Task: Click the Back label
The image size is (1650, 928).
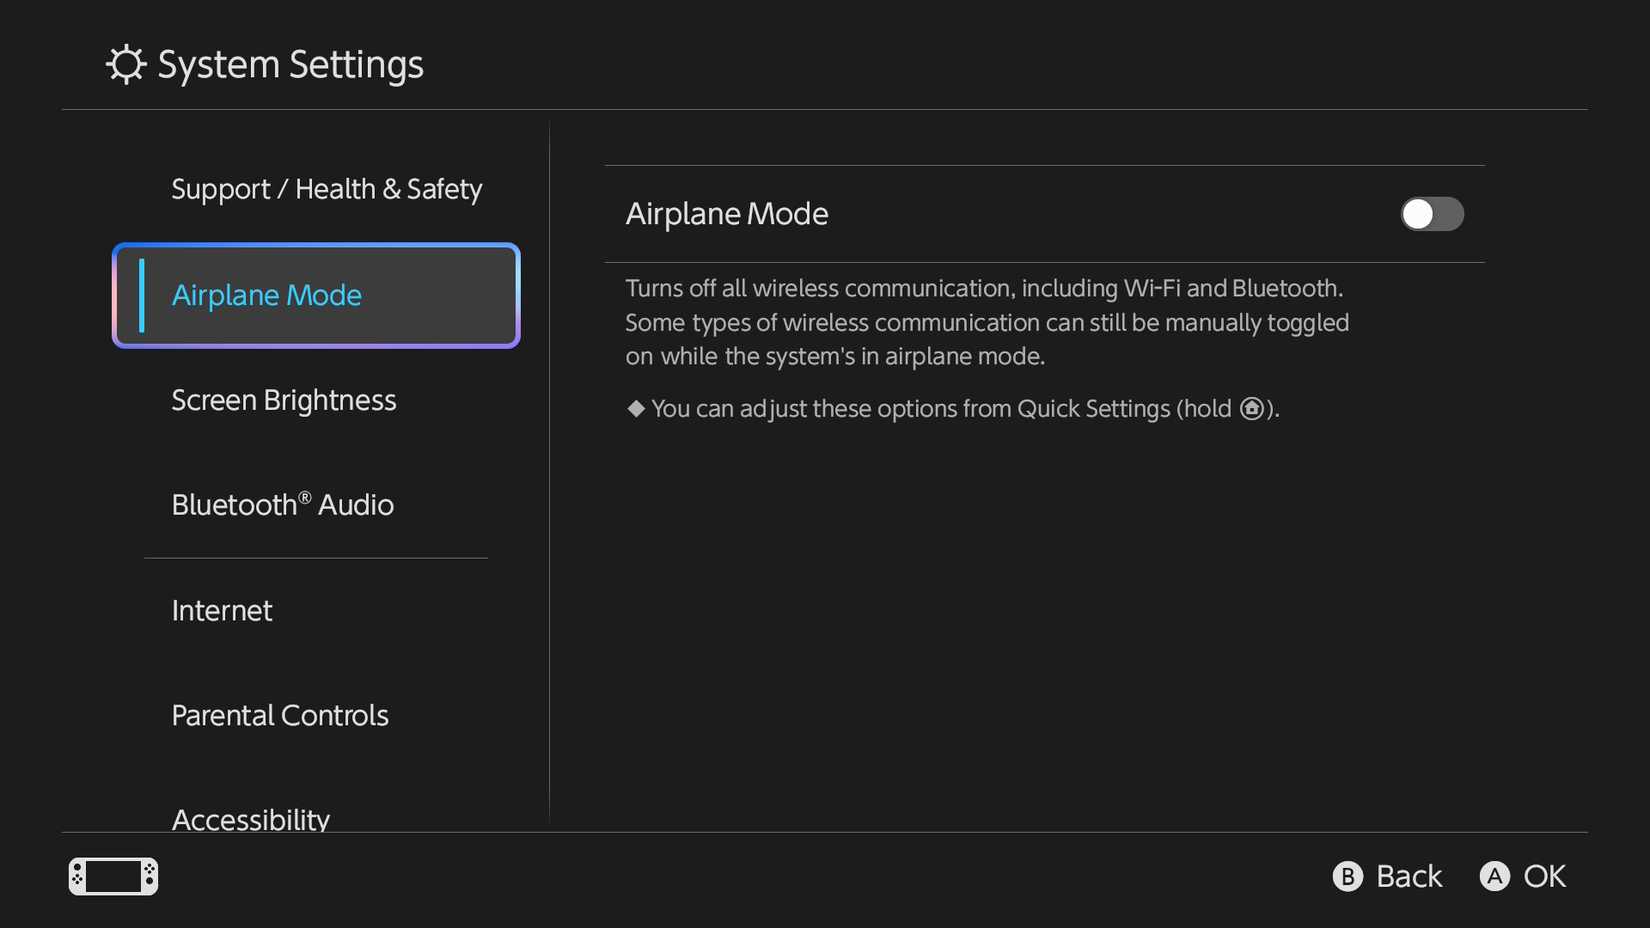Action: point(1408,876)
